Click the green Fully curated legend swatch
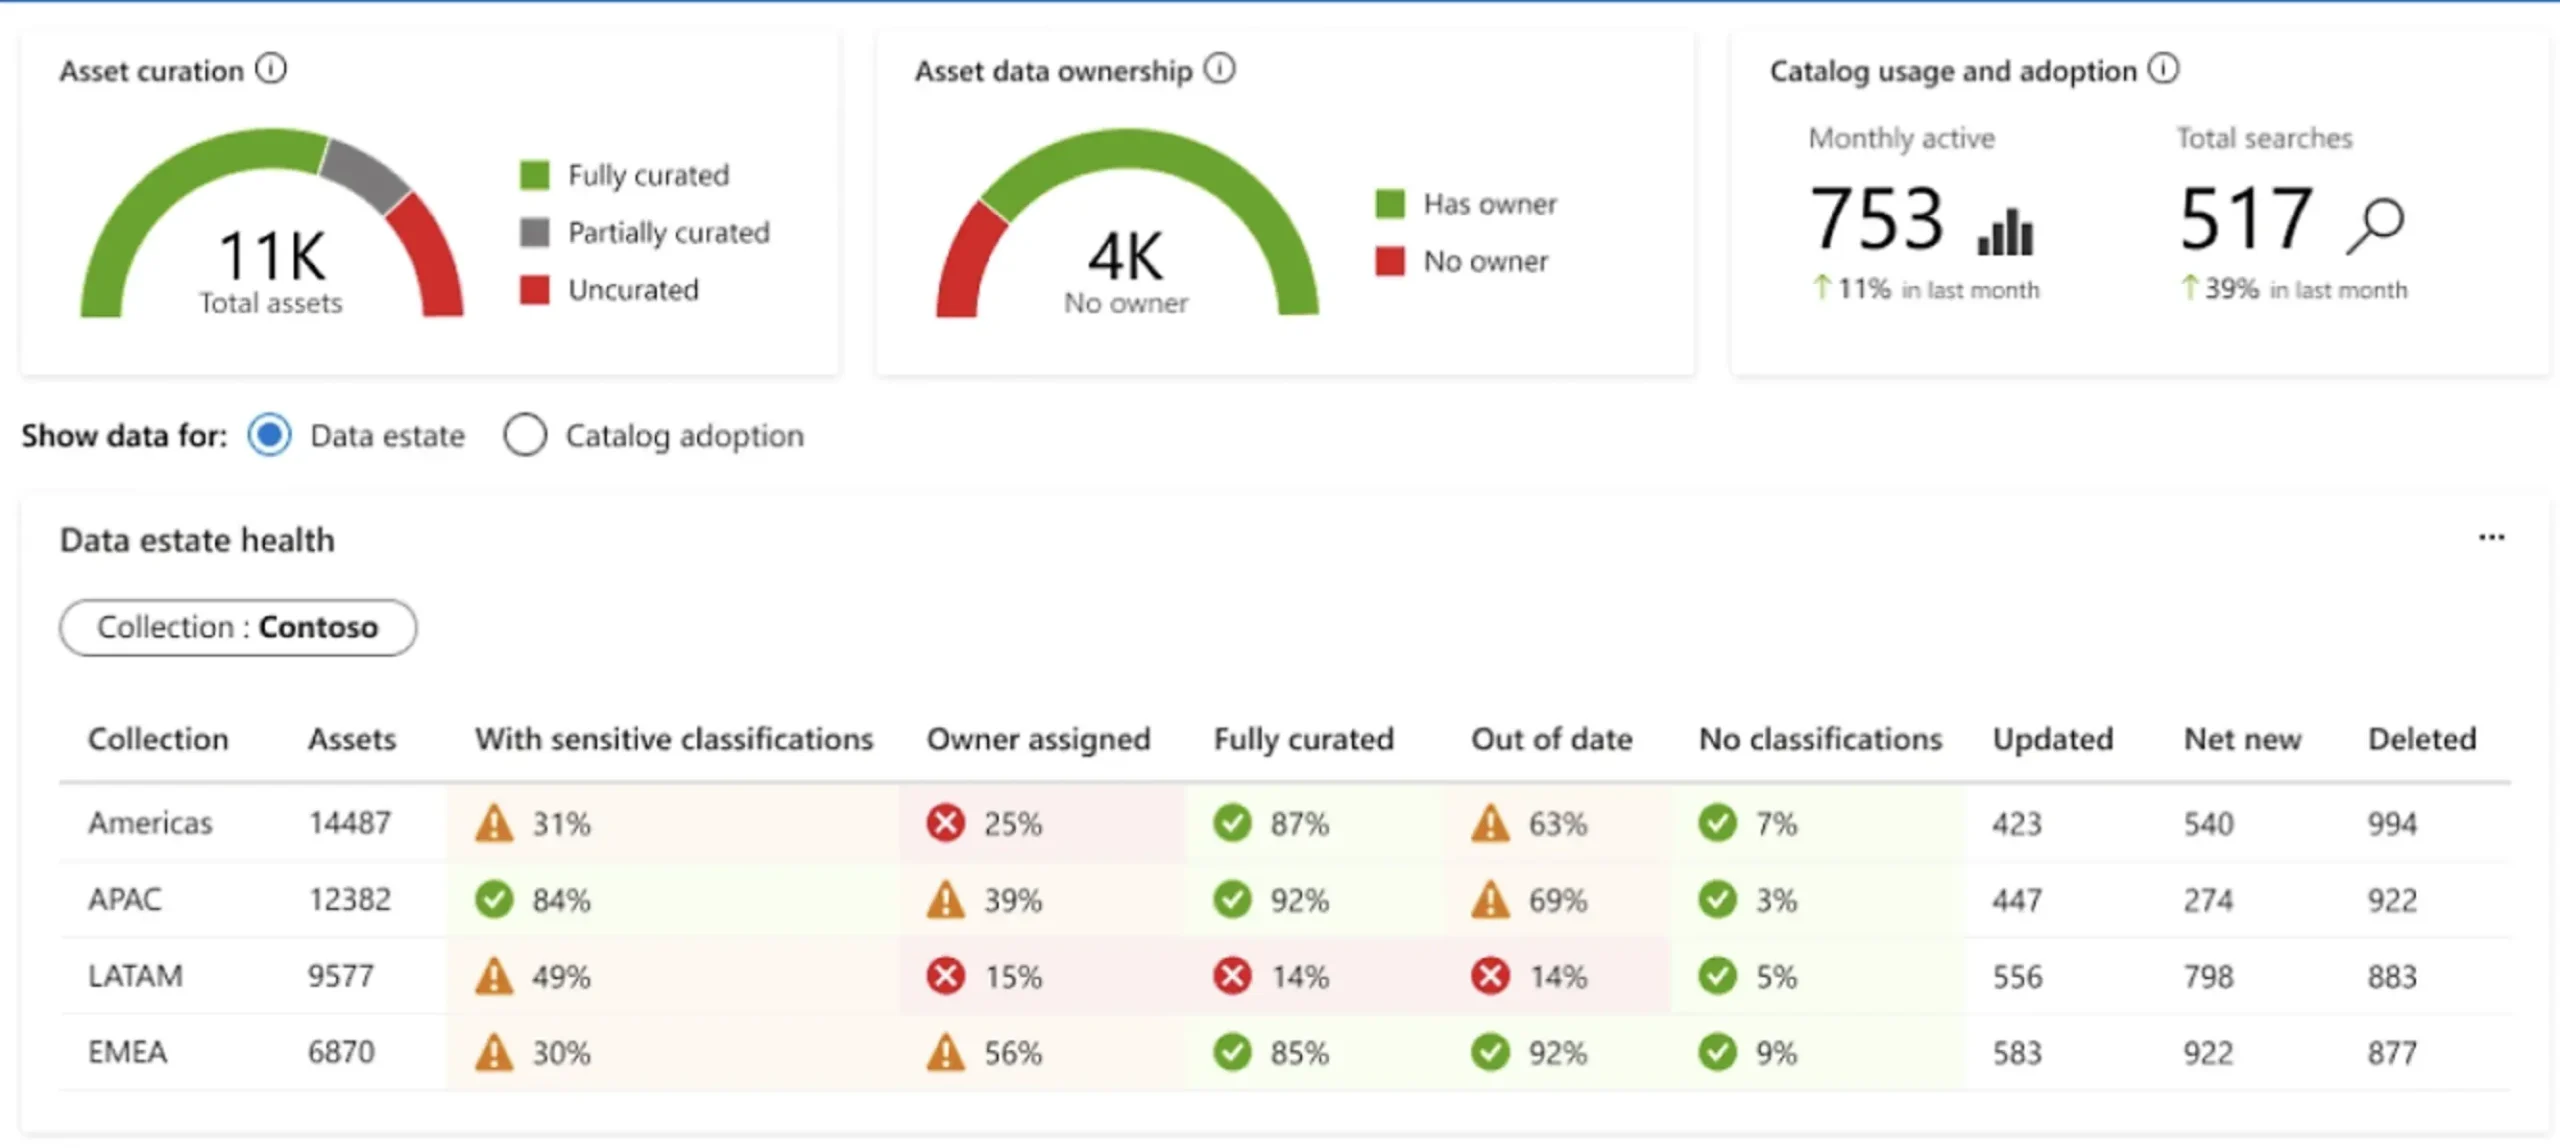The height and width of the screenshot is (1148, 2560). (535, 175)
